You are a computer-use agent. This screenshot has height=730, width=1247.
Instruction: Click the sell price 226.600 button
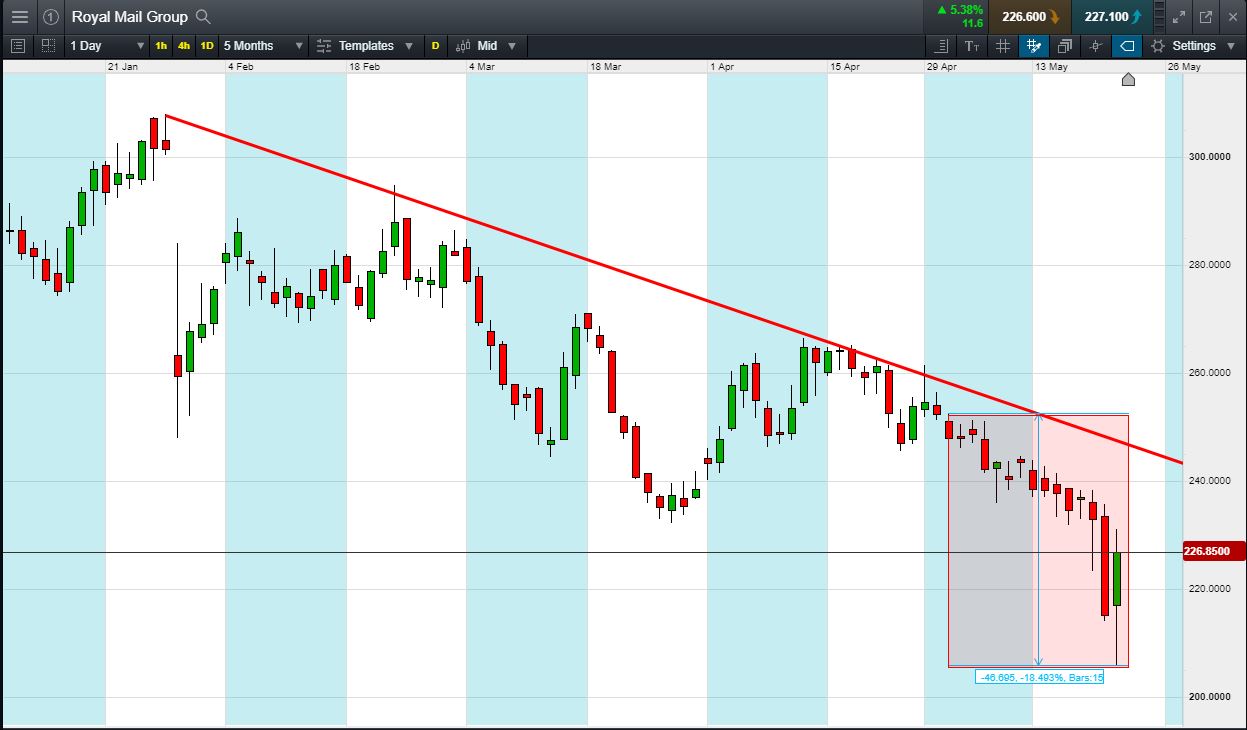1030,16
